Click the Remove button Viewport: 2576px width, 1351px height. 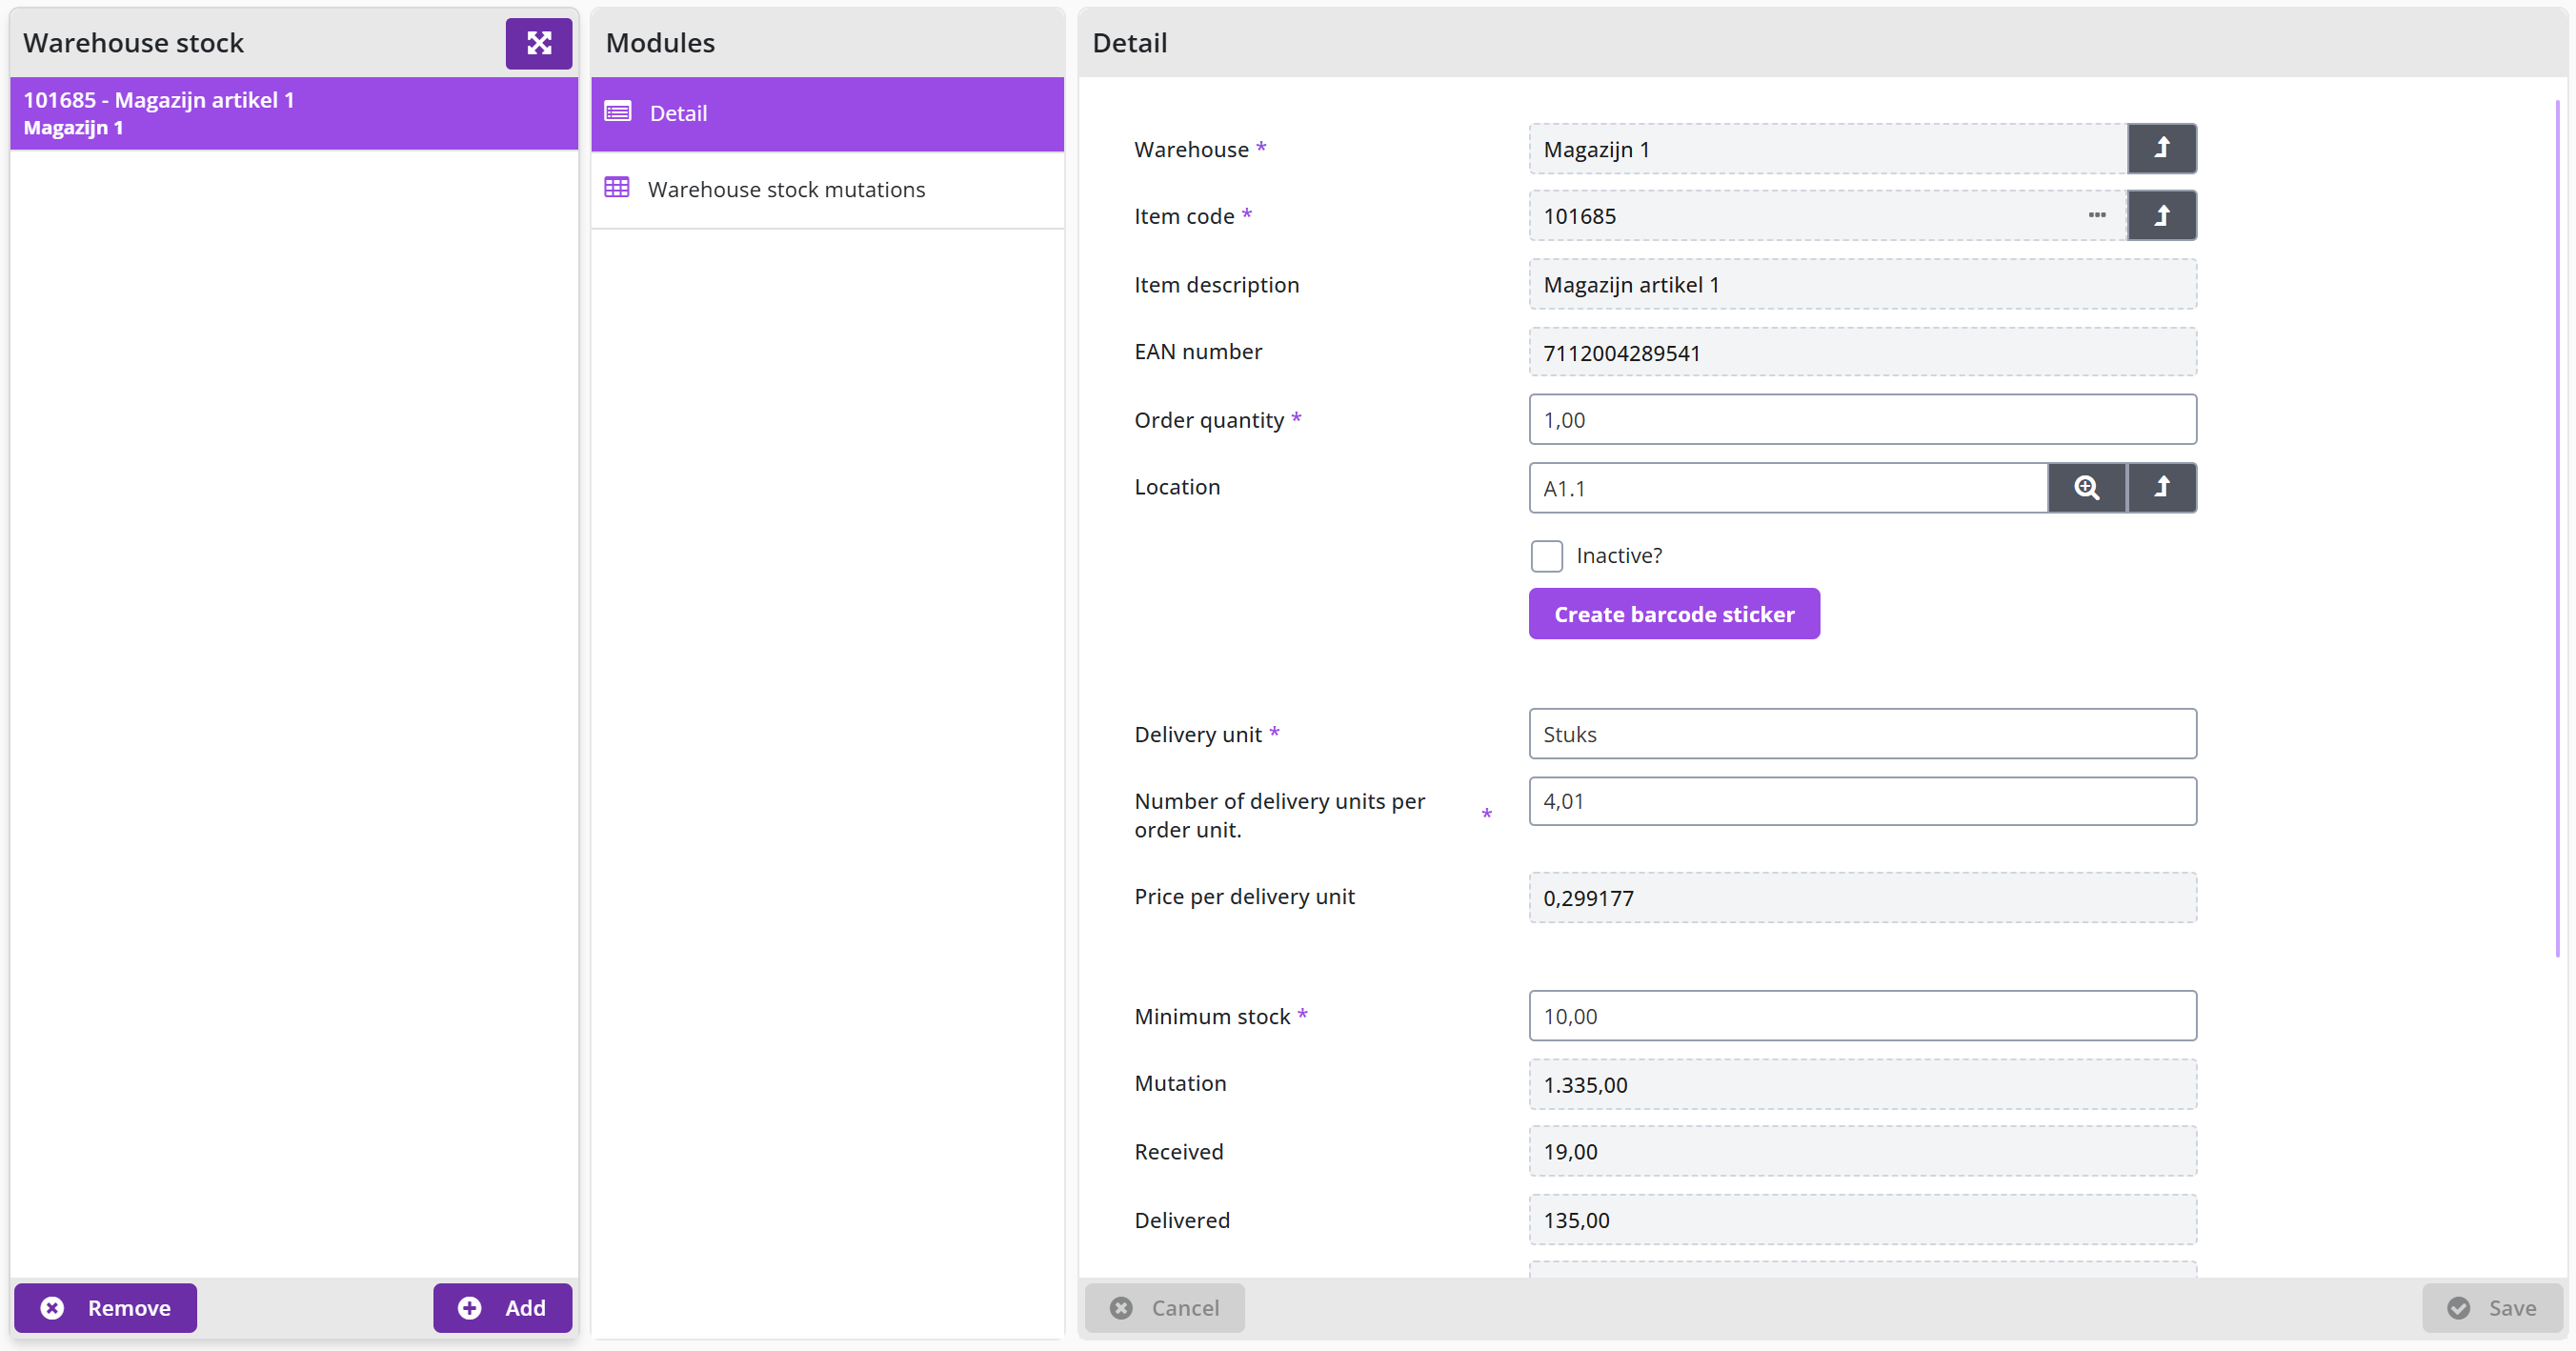tap(105, 1308)
